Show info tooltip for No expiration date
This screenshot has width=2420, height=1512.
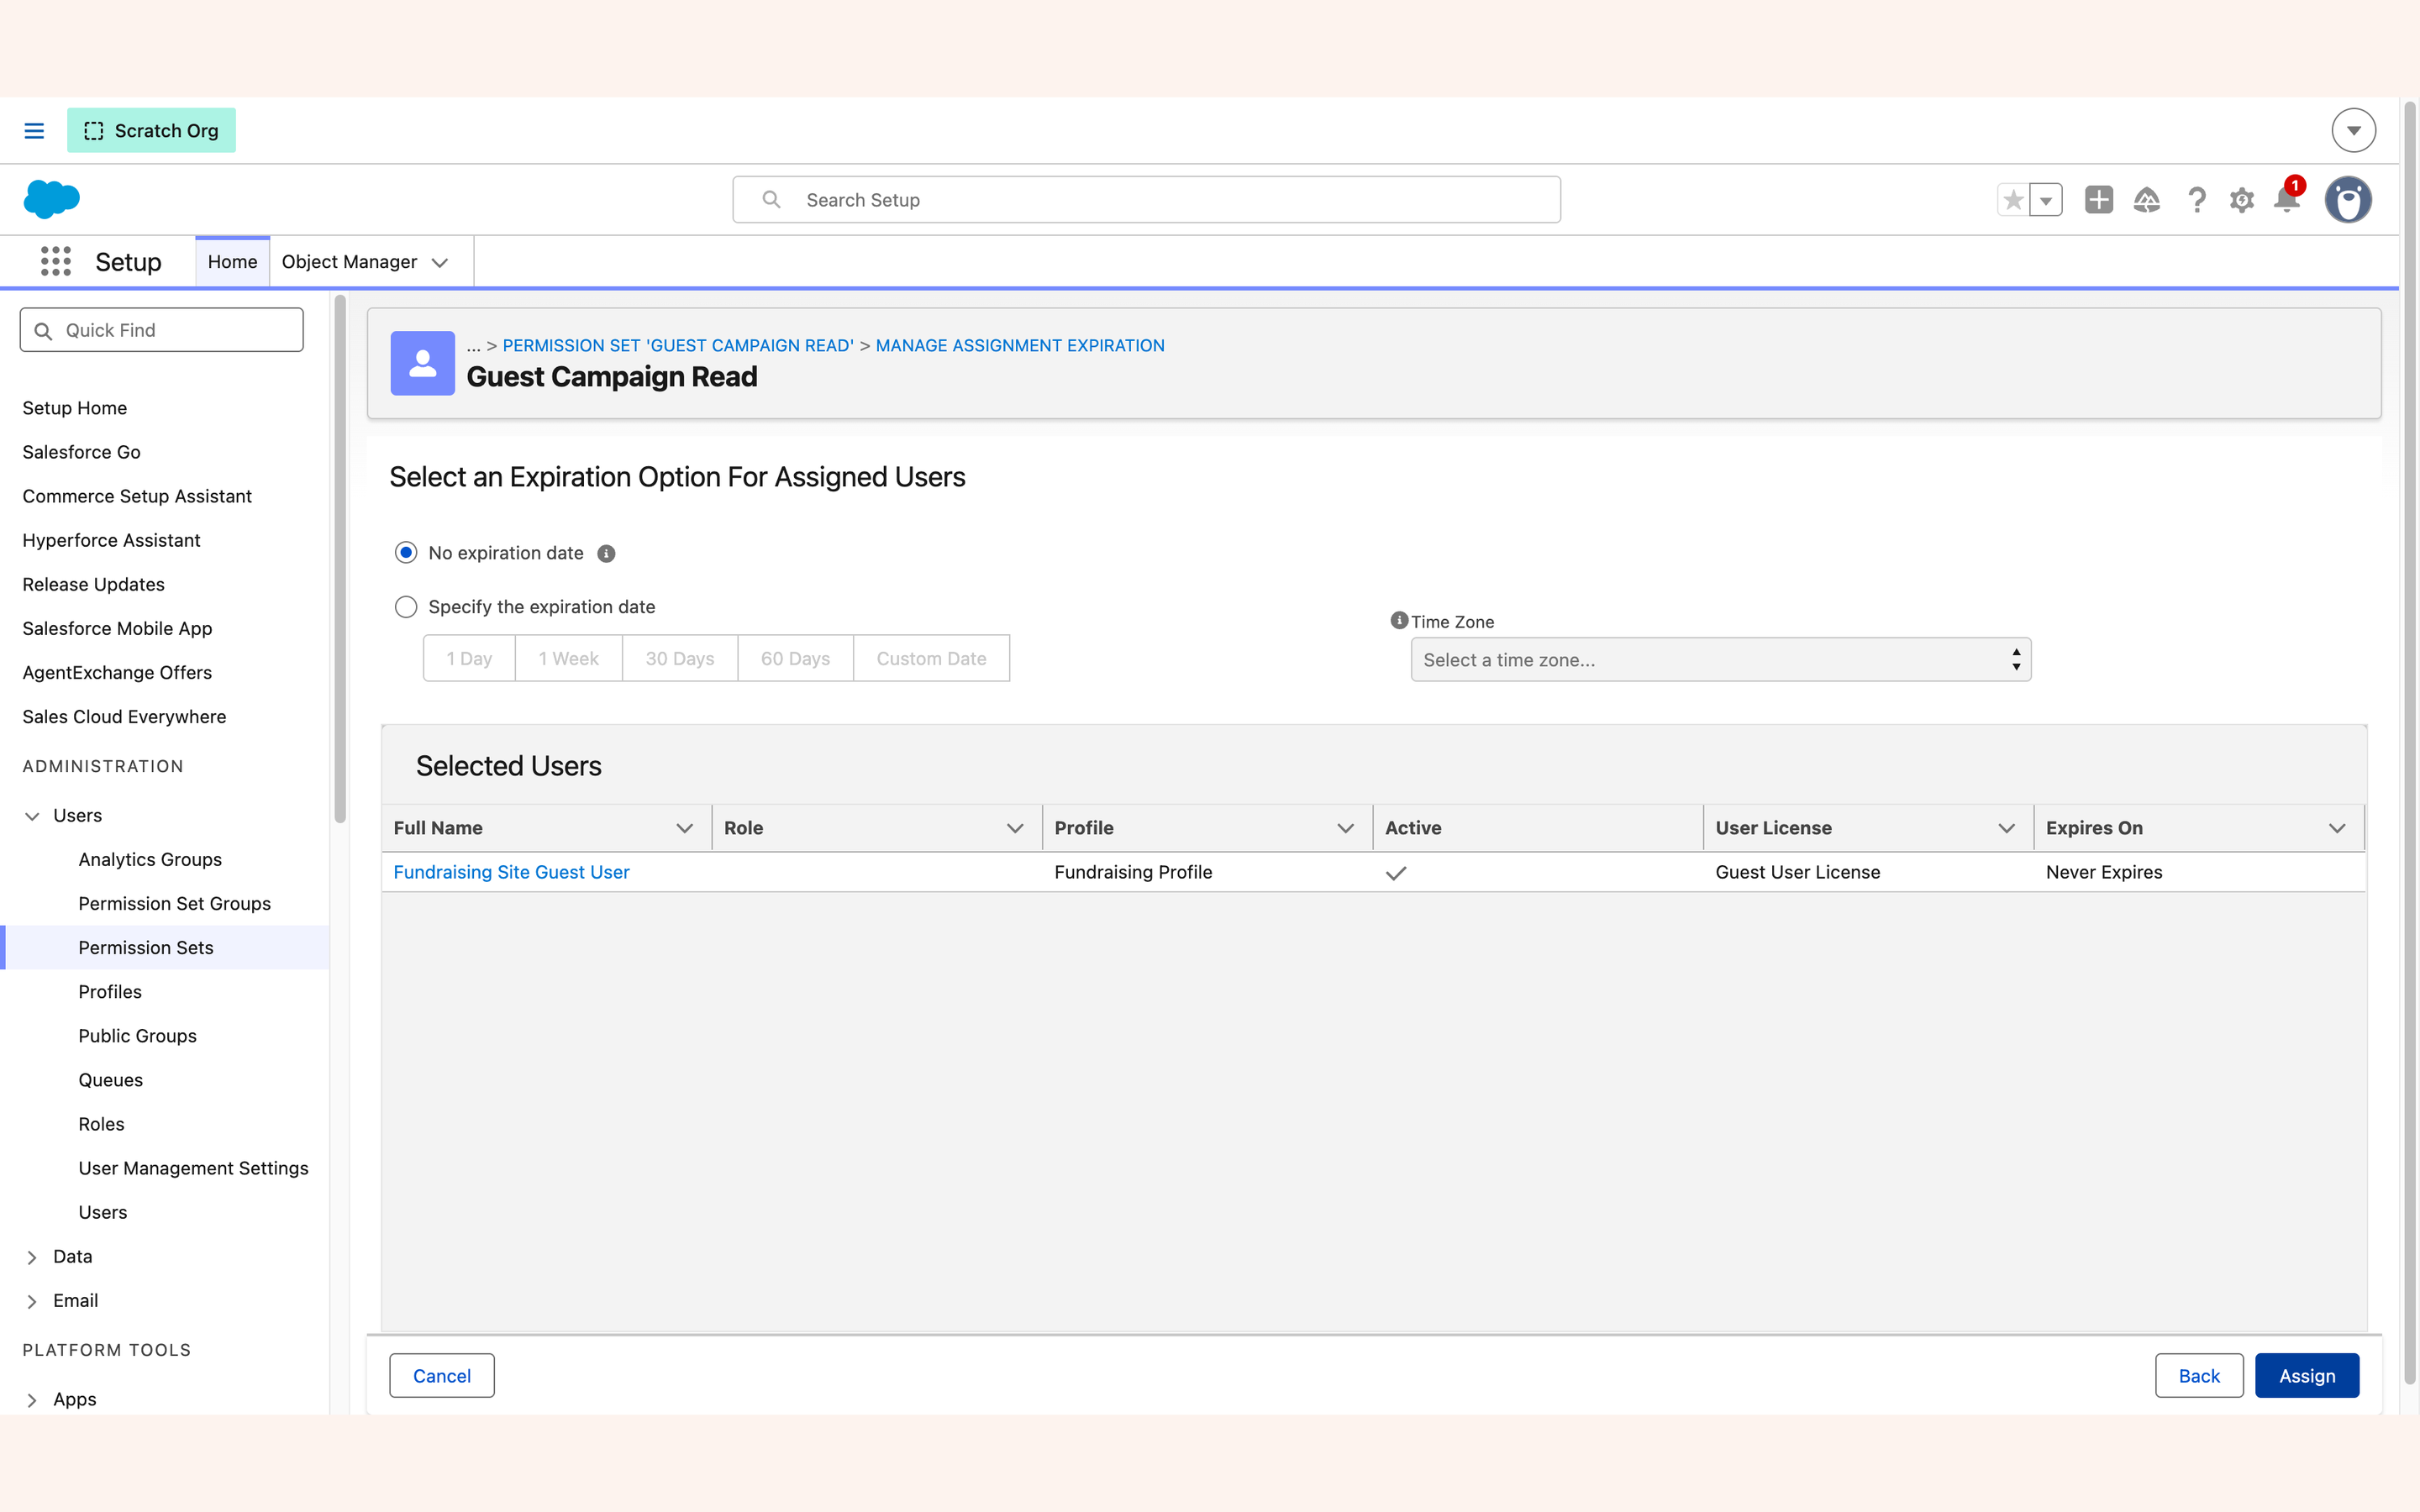point(606,554)
